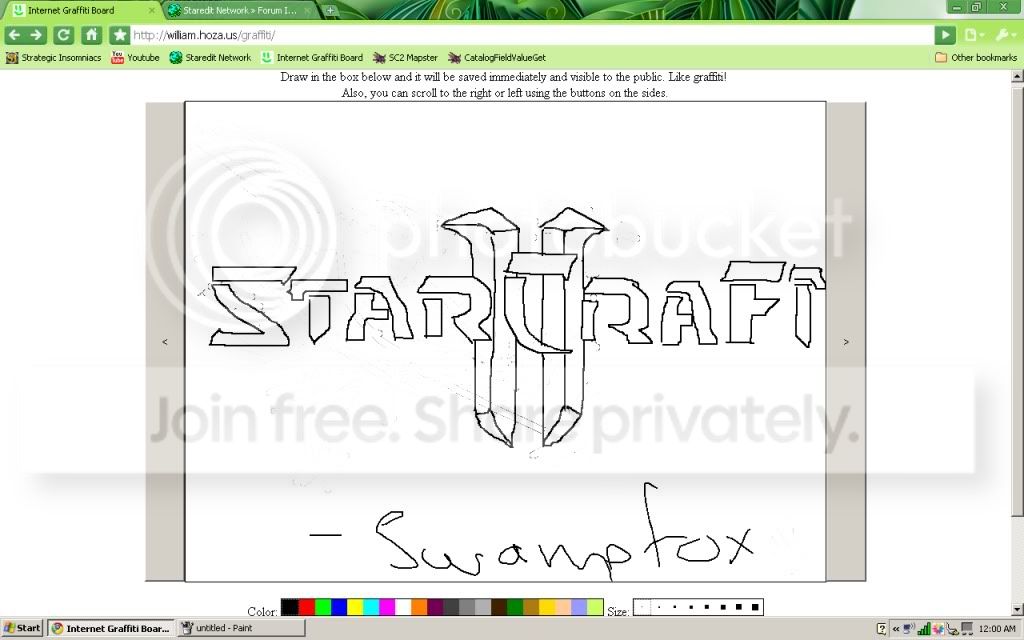
Task: Pick the black color swatch
Action: (x=290, y=607)
